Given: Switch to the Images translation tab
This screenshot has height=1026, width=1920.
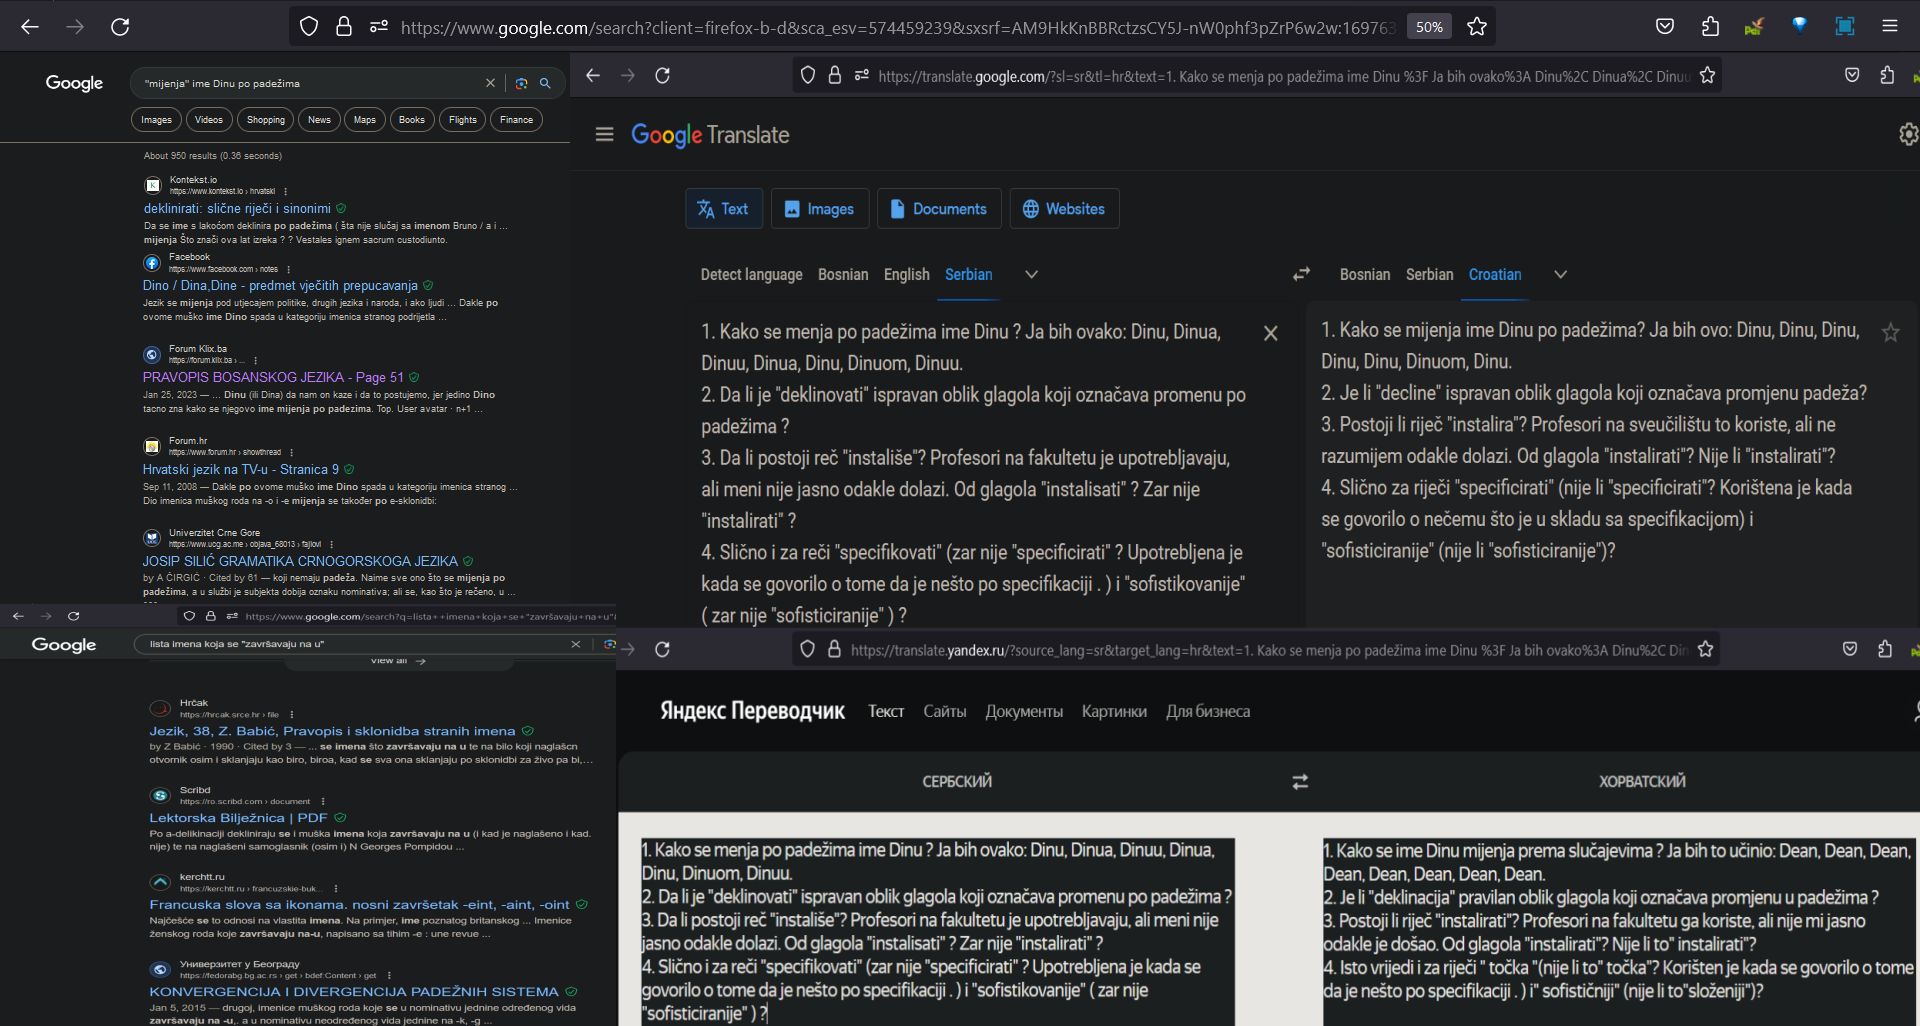Looking at the screenshot, I should pyautogui.click(x=820, y=209).
